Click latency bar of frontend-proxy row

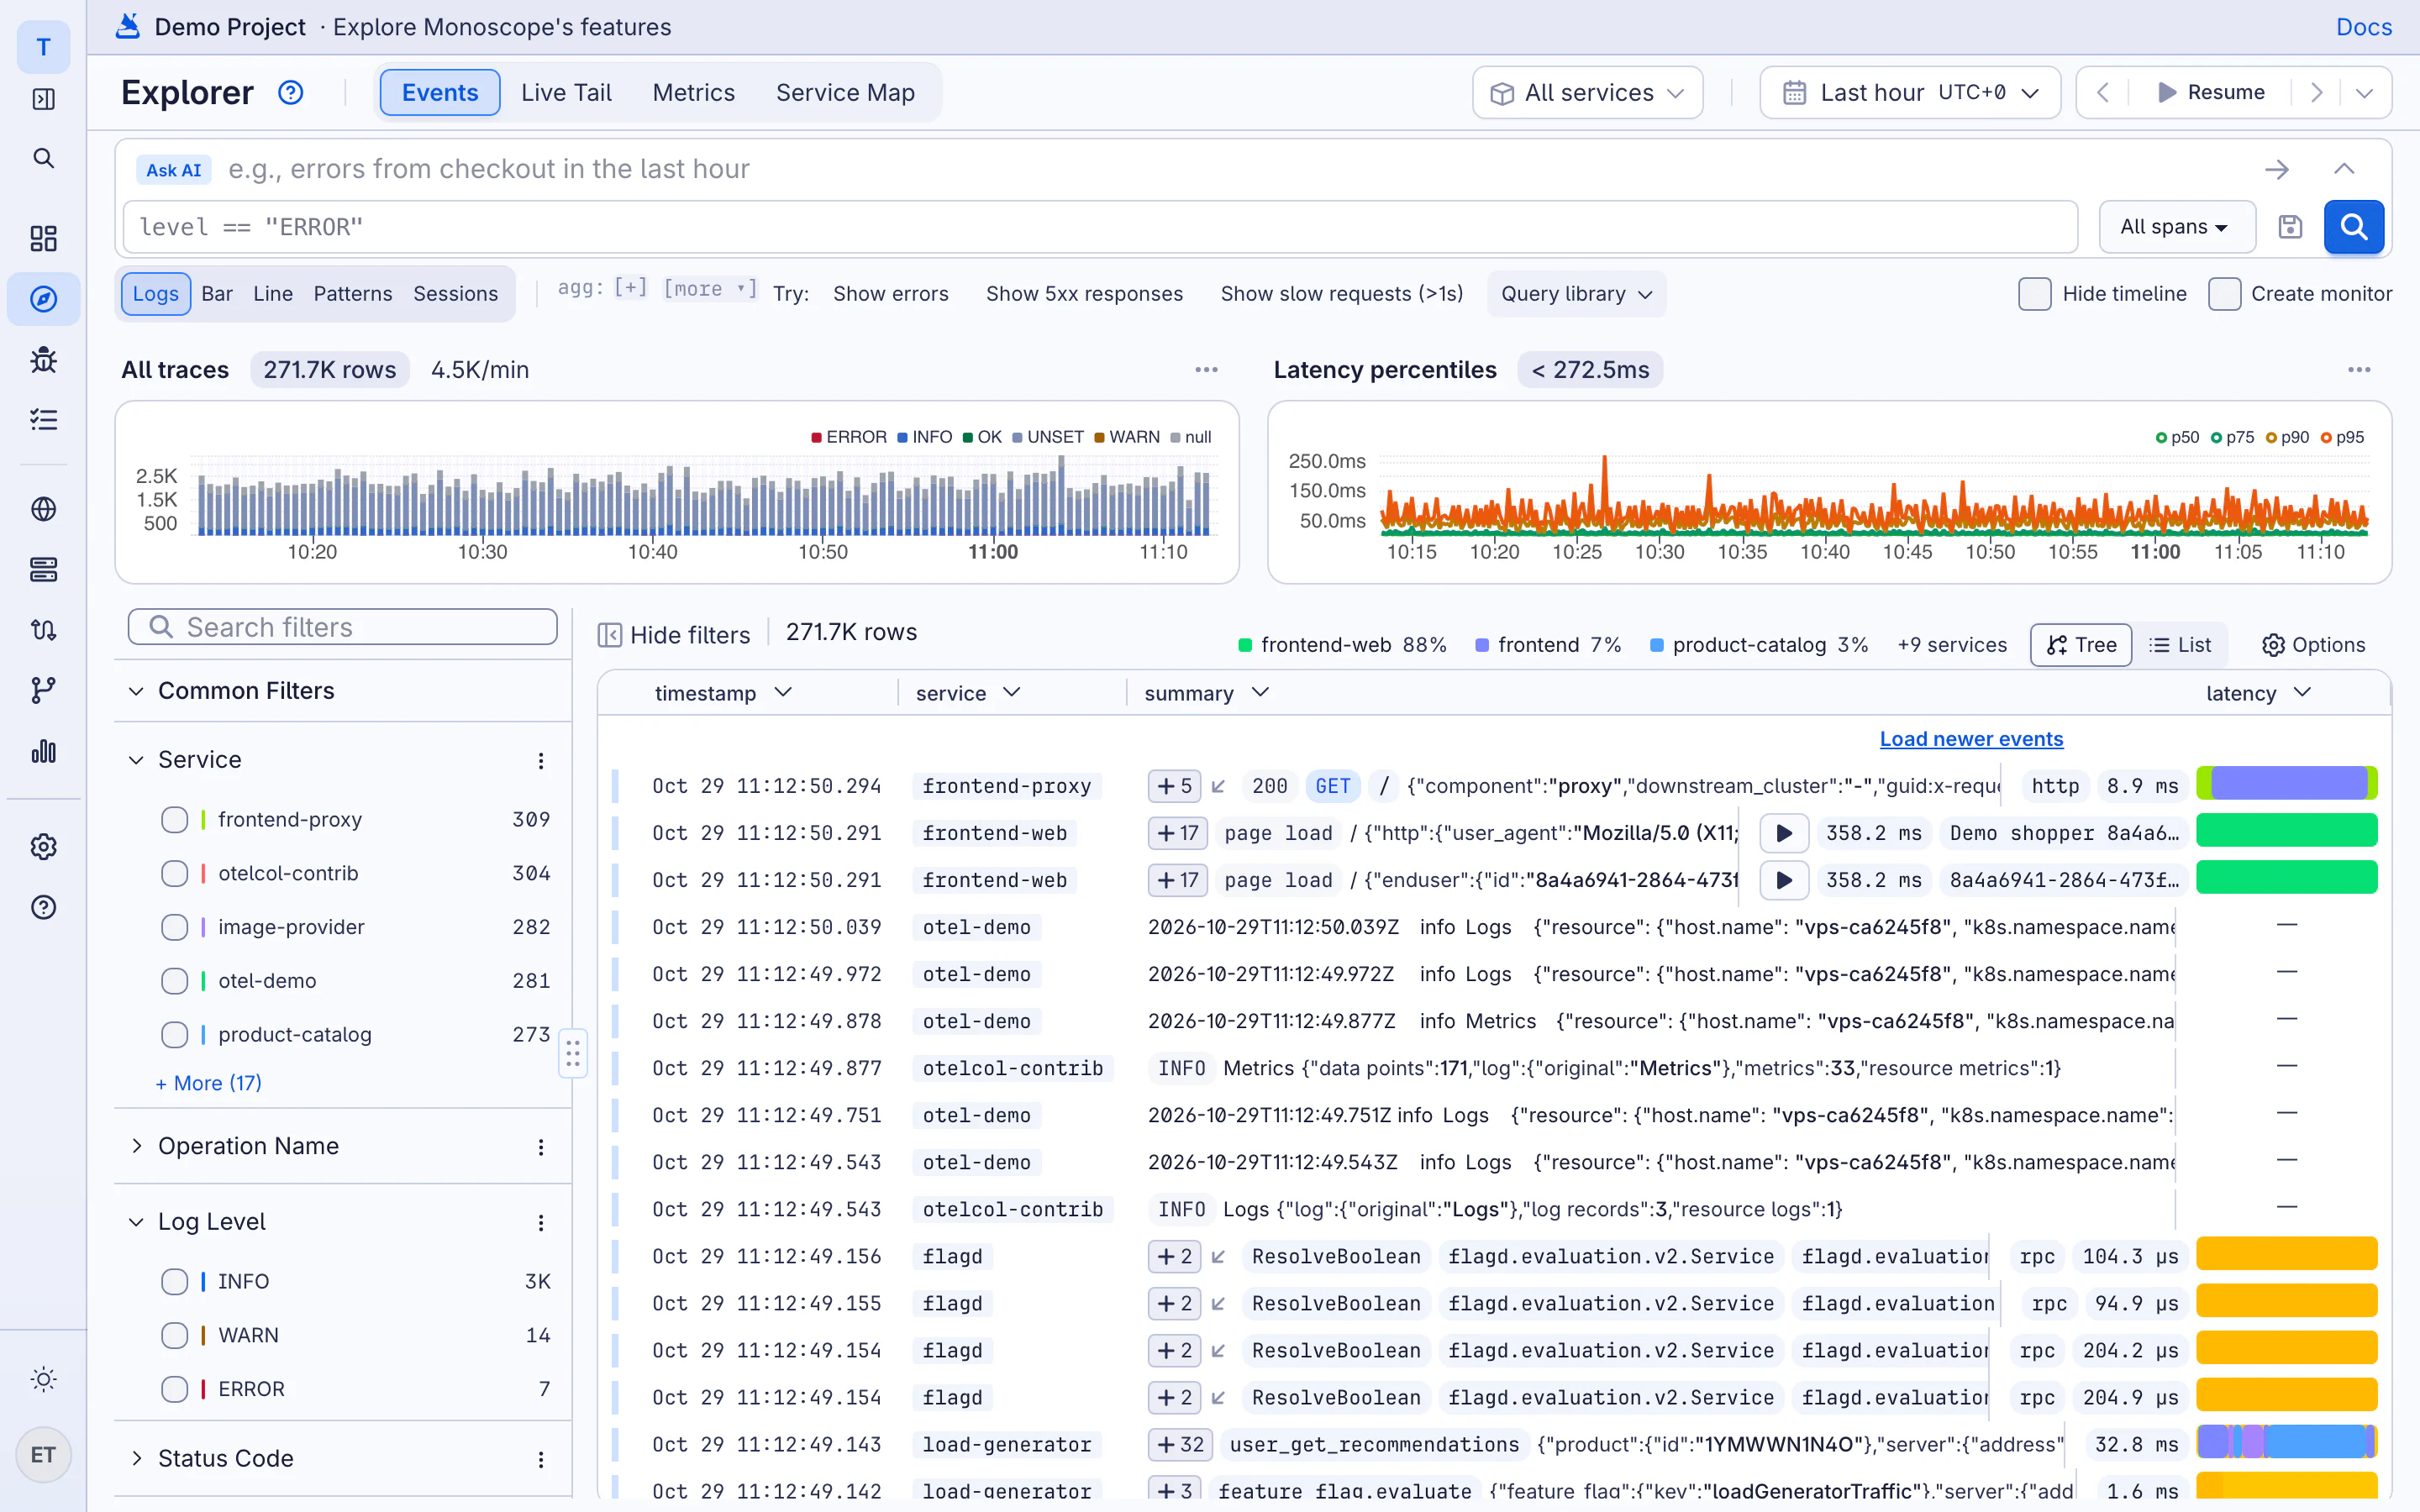[x=2286, y=784]
